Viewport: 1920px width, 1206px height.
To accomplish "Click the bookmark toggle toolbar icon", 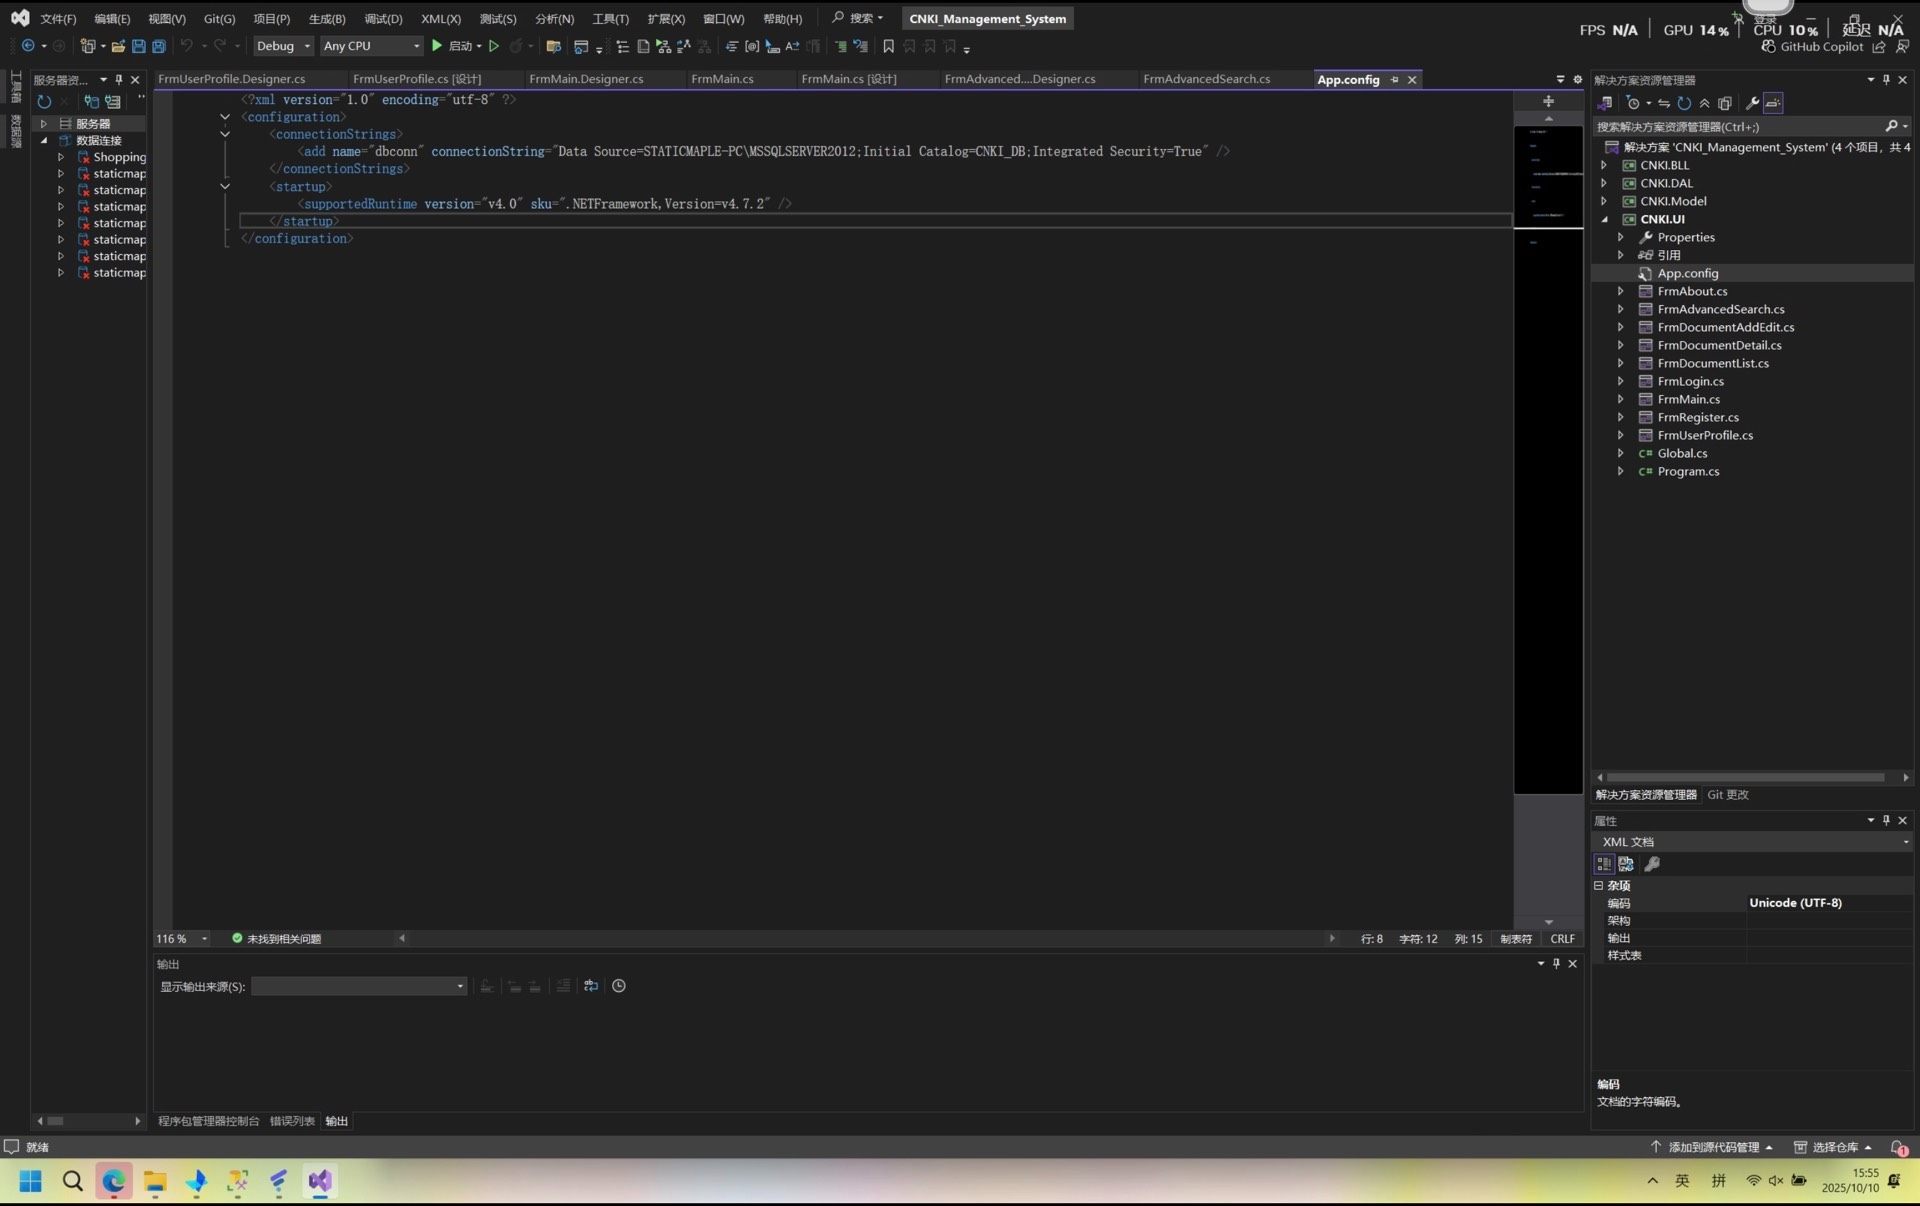I will click(x=888, y=46).
